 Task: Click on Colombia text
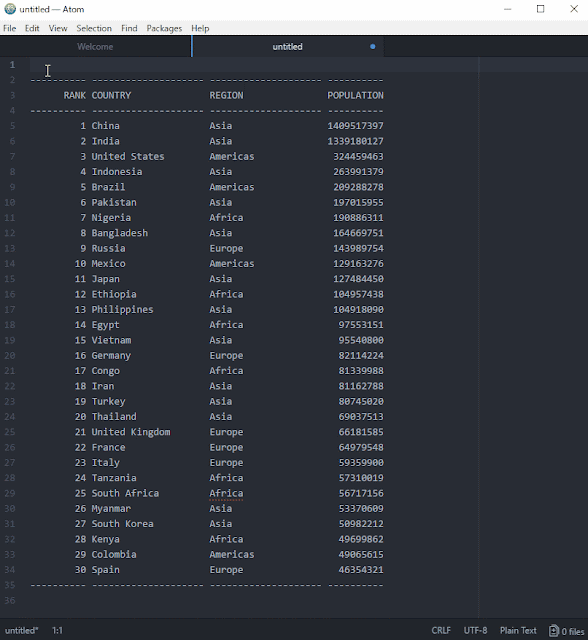(x=114, y=554)
